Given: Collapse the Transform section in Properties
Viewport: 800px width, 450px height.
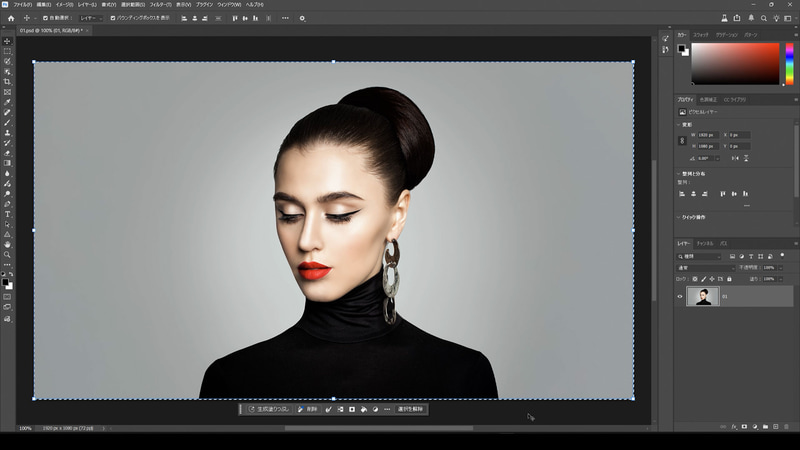Looking at the screenshot, I should tap(679, 124).
